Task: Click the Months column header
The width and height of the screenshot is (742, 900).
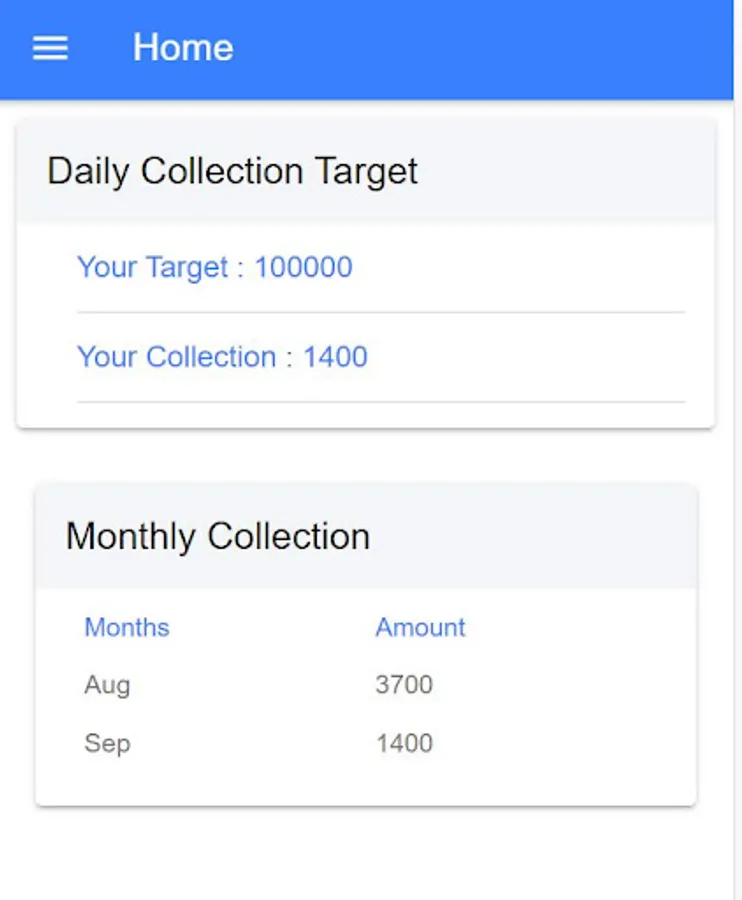Action: tap(127, 628)
